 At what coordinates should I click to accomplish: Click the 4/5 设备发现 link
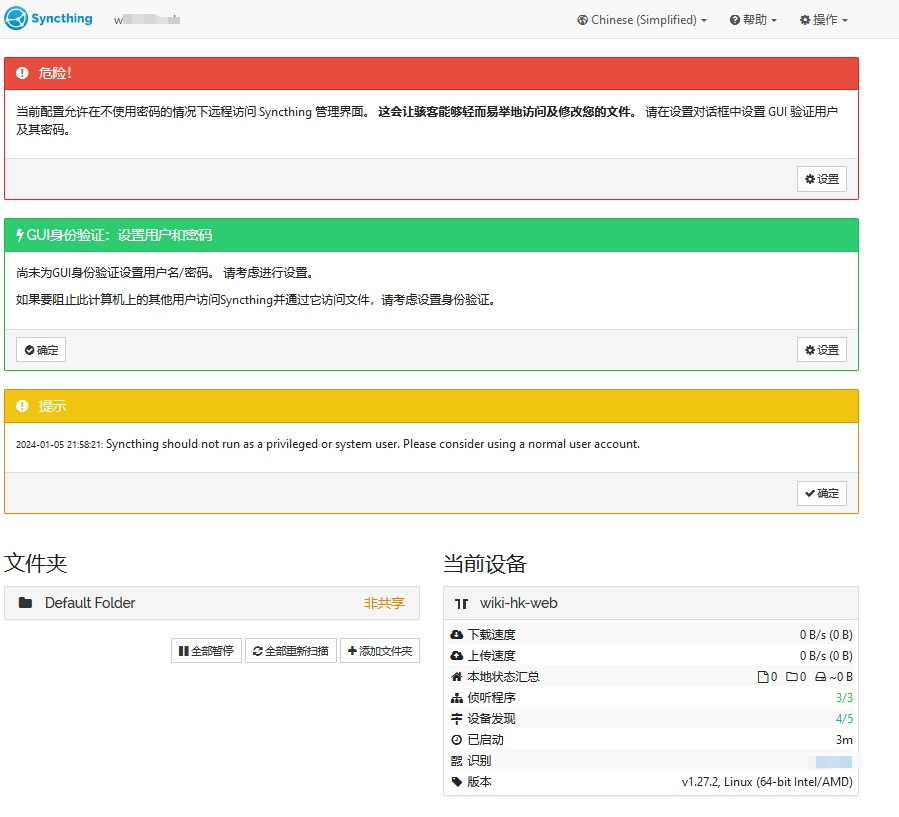(843, 718)
